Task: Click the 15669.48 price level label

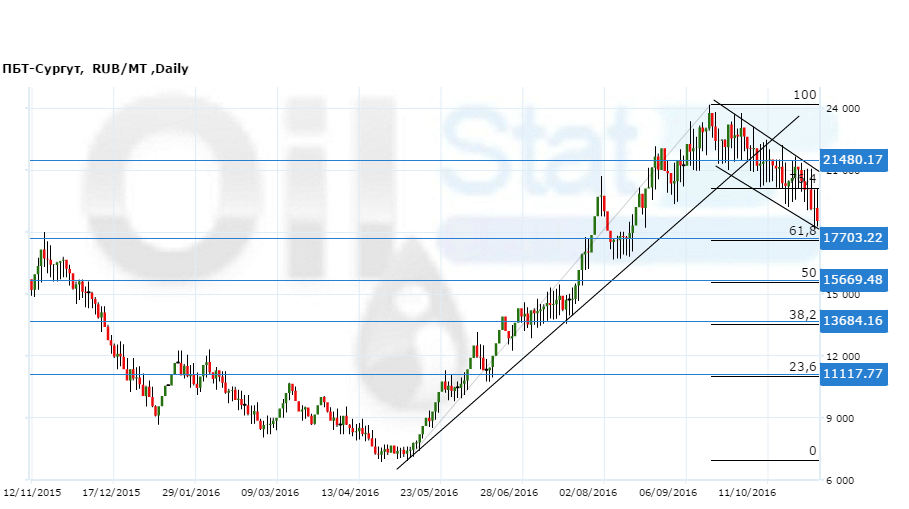Action: [852, 280]
